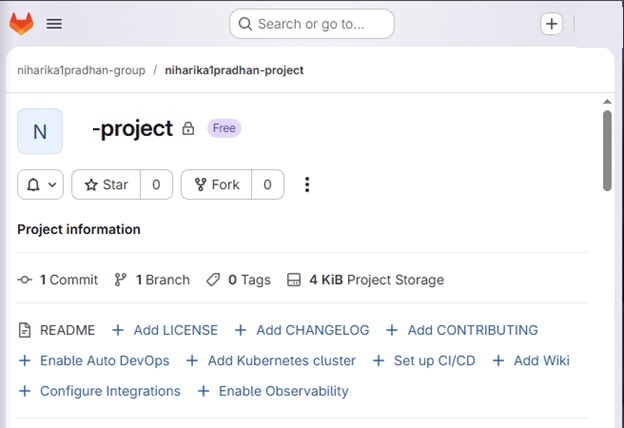Open the 1 Commit link
Viewport: 624px width, 428px height.
(x=58, y=280)
